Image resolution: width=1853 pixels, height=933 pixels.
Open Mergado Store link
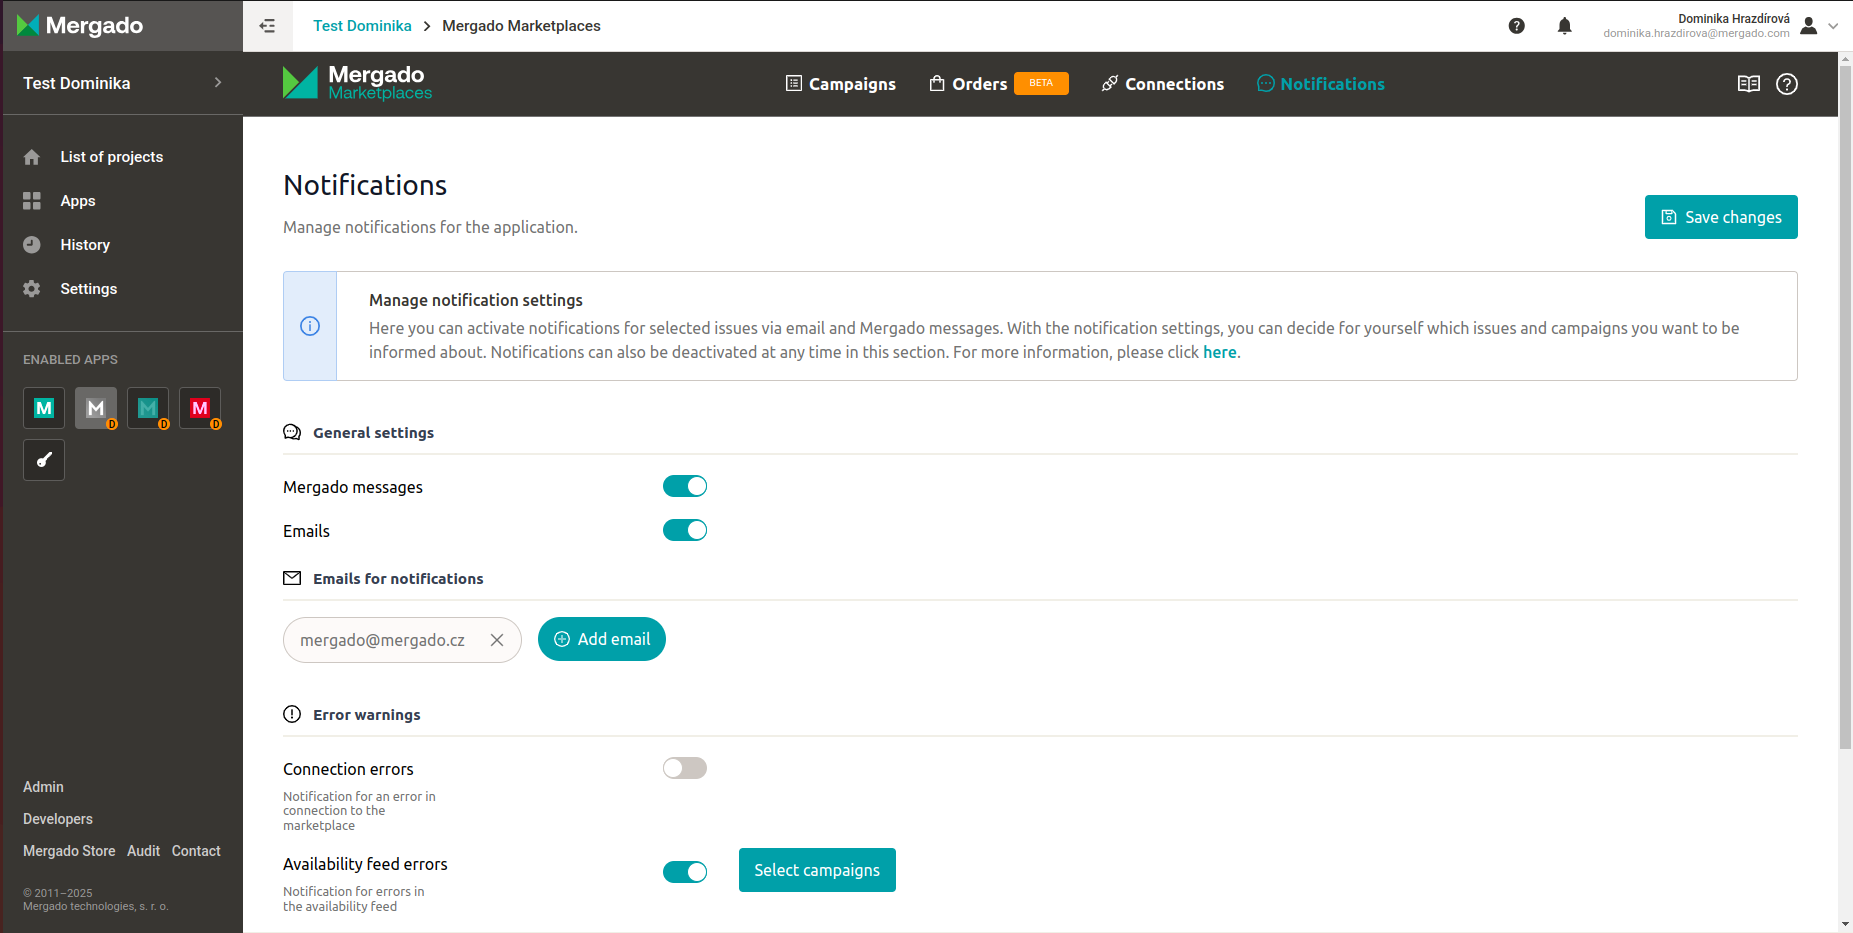click(x=69, y=851)
